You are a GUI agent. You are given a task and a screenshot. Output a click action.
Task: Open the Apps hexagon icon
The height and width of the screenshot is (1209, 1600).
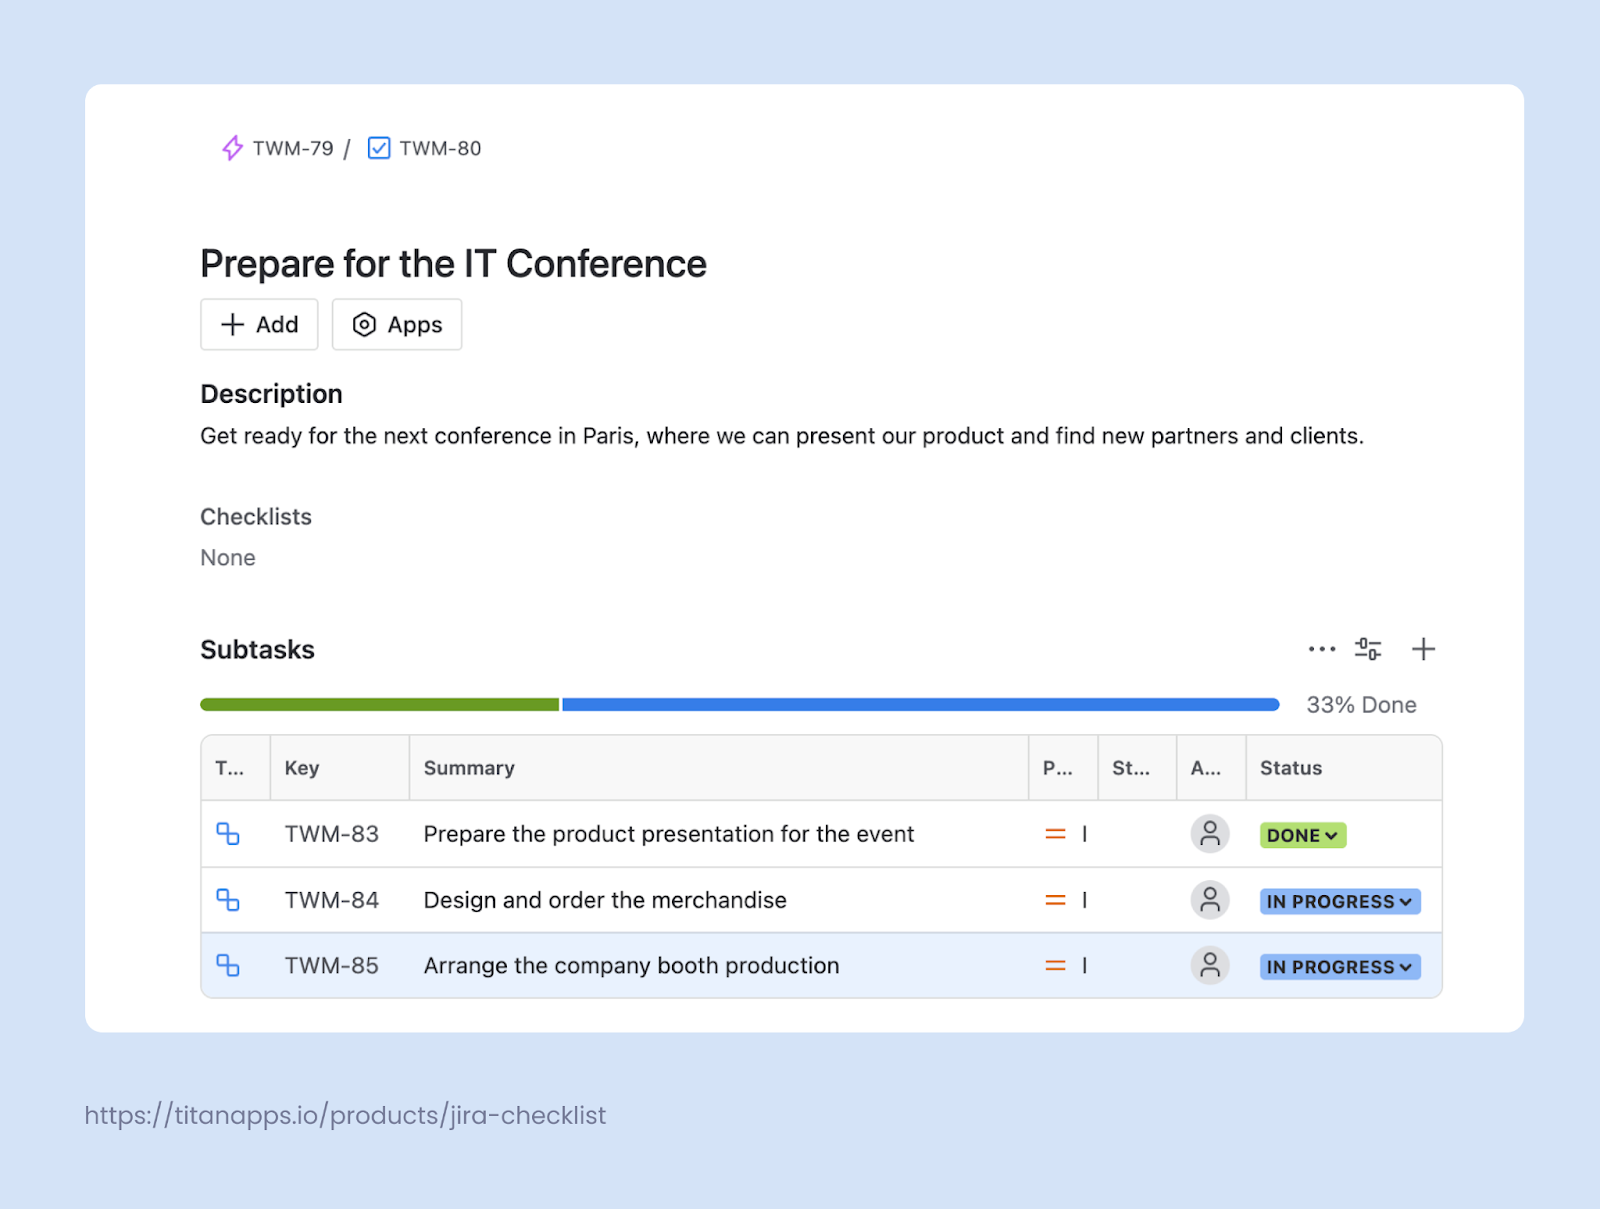click(x=365, y=324)
